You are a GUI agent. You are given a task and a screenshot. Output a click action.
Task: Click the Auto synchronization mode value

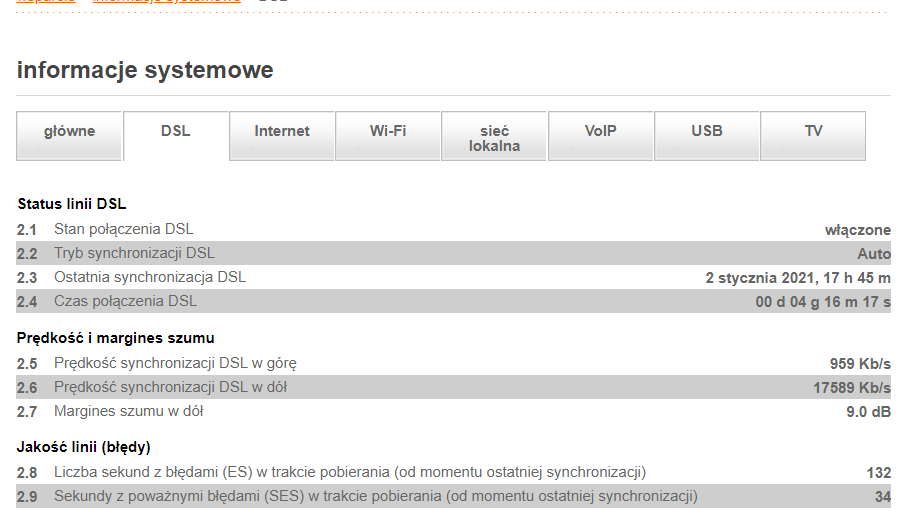(x=873, y=254)
